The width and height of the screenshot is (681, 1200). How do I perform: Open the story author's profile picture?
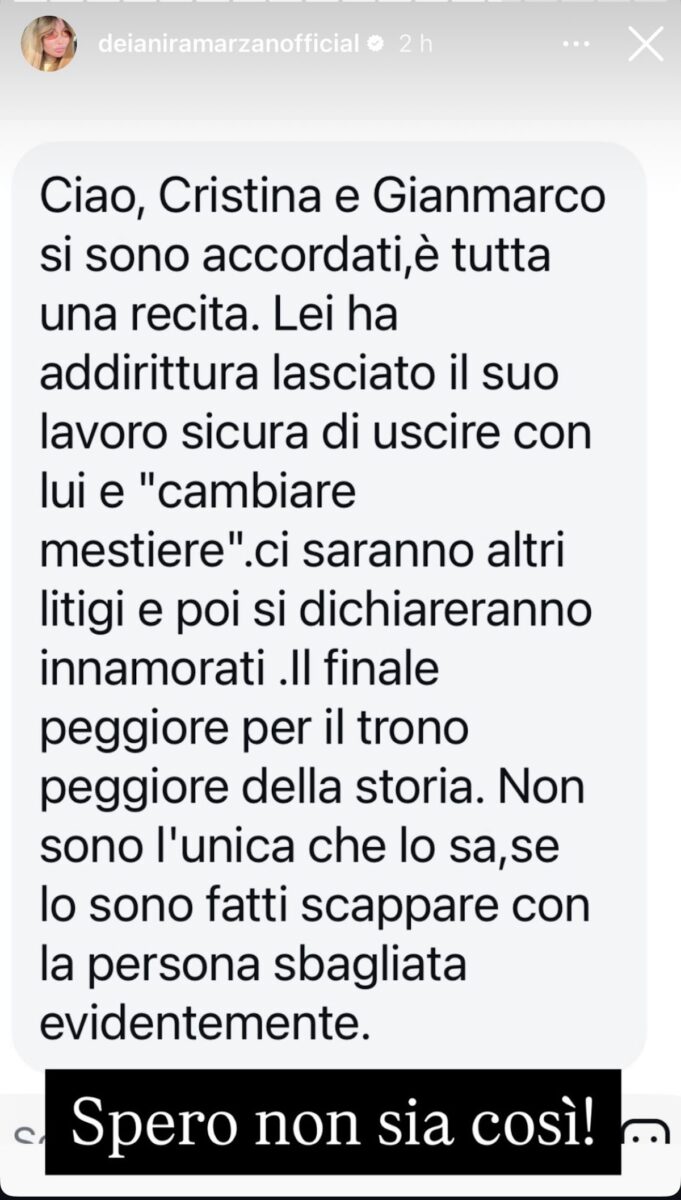(x=49, y=44)
